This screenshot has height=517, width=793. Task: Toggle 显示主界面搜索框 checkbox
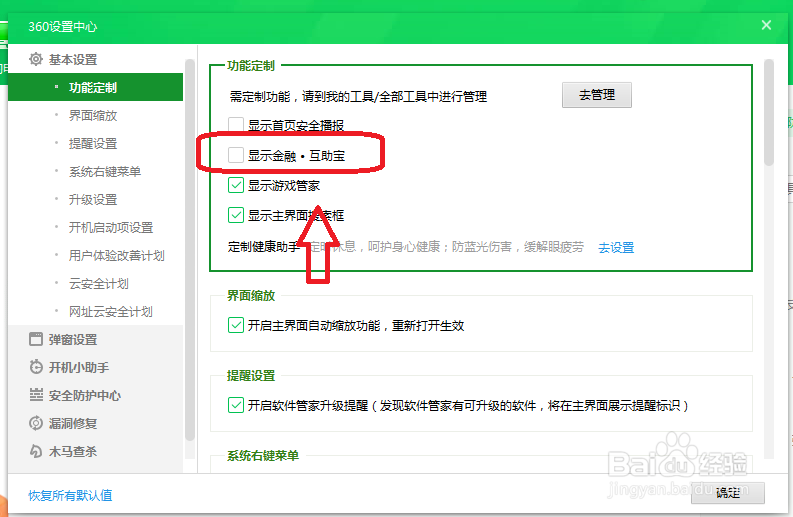pyautogui.click(x=236, y=215)
